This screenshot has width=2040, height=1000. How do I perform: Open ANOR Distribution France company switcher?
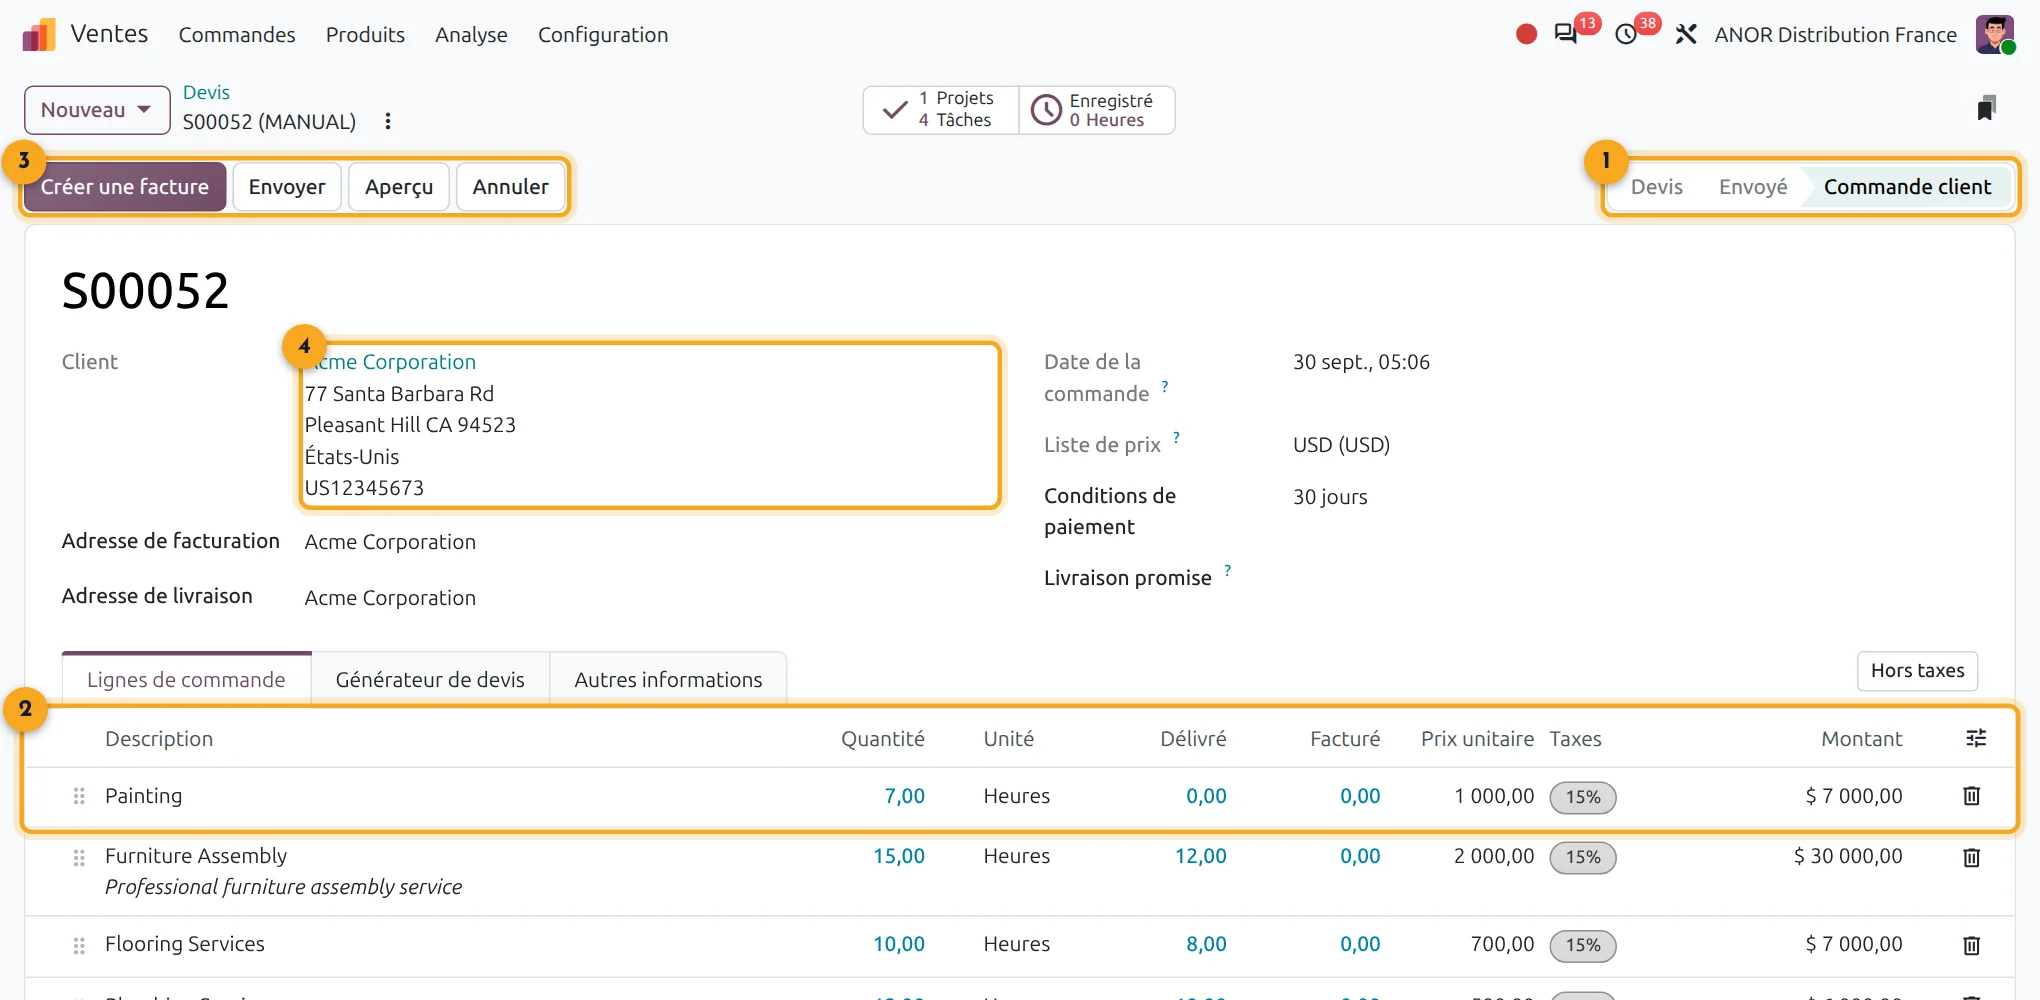1835,35
